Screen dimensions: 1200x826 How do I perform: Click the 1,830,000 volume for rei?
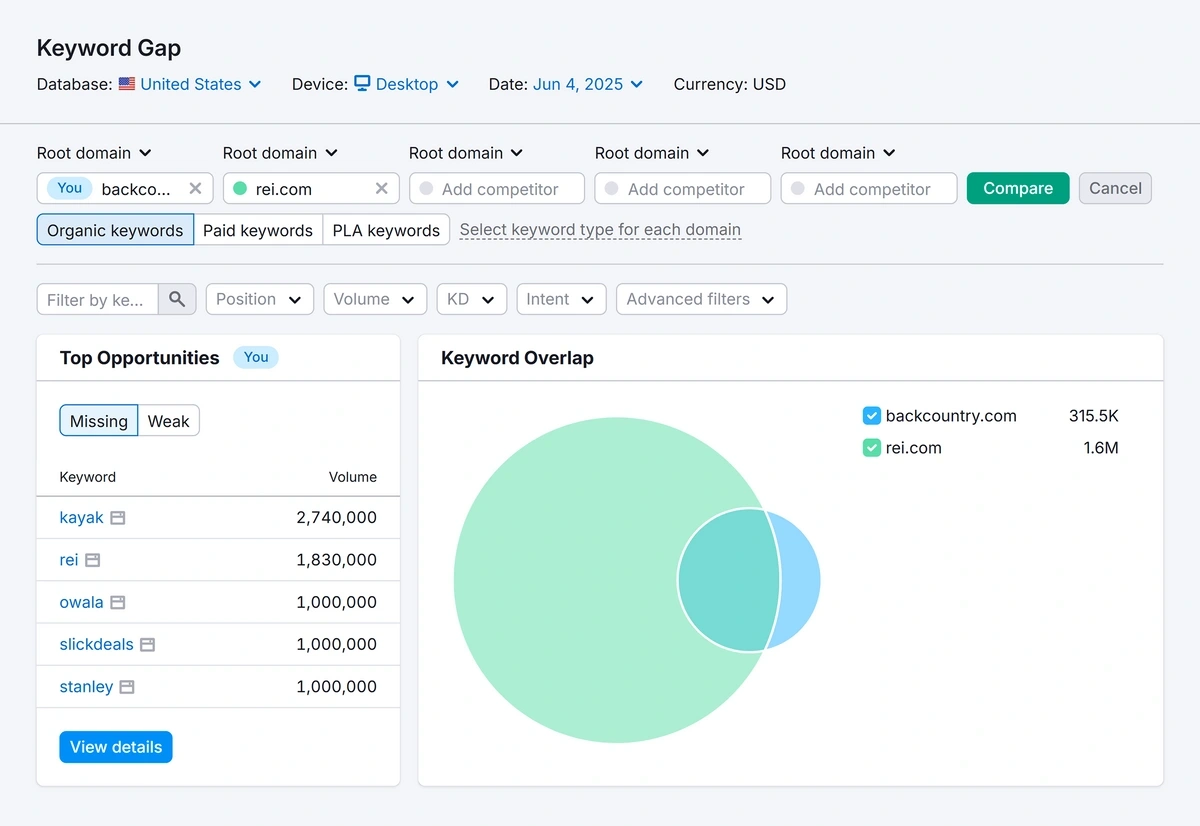(x=337, y=560)
